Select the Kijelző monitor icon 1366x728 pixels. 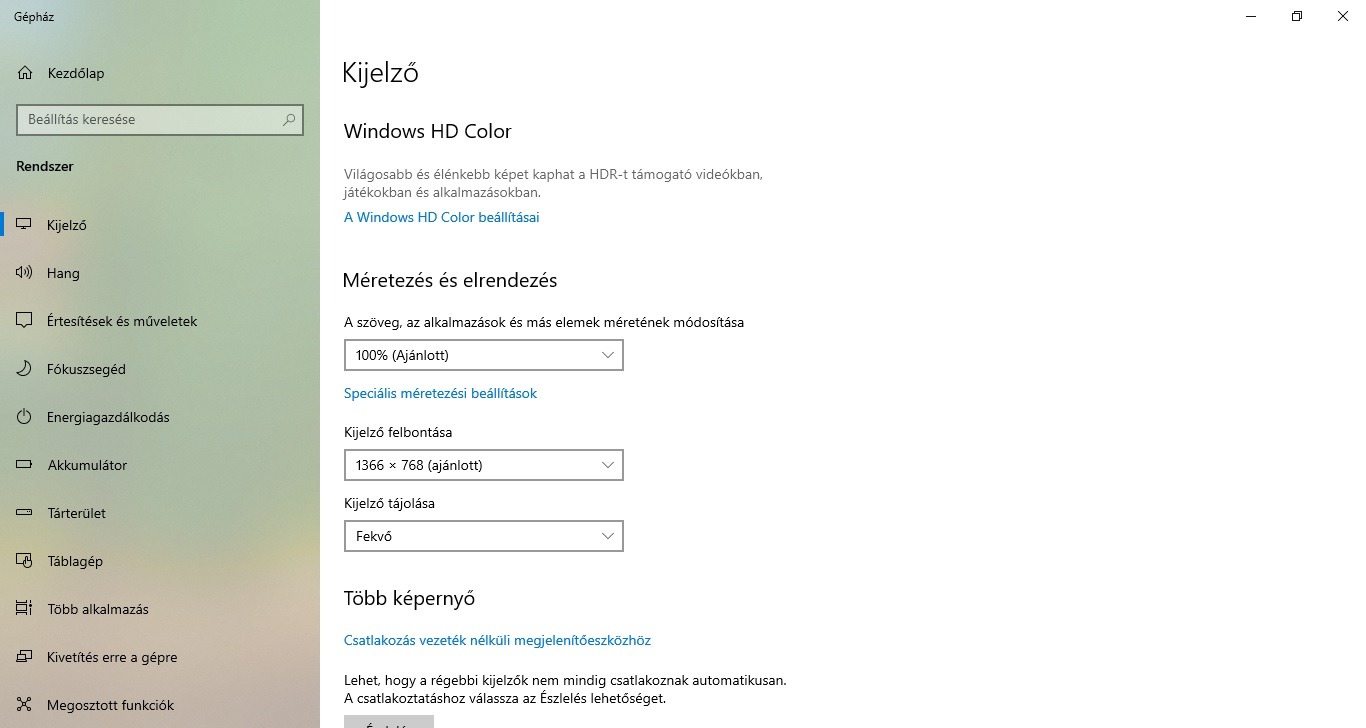pos(25,225)
